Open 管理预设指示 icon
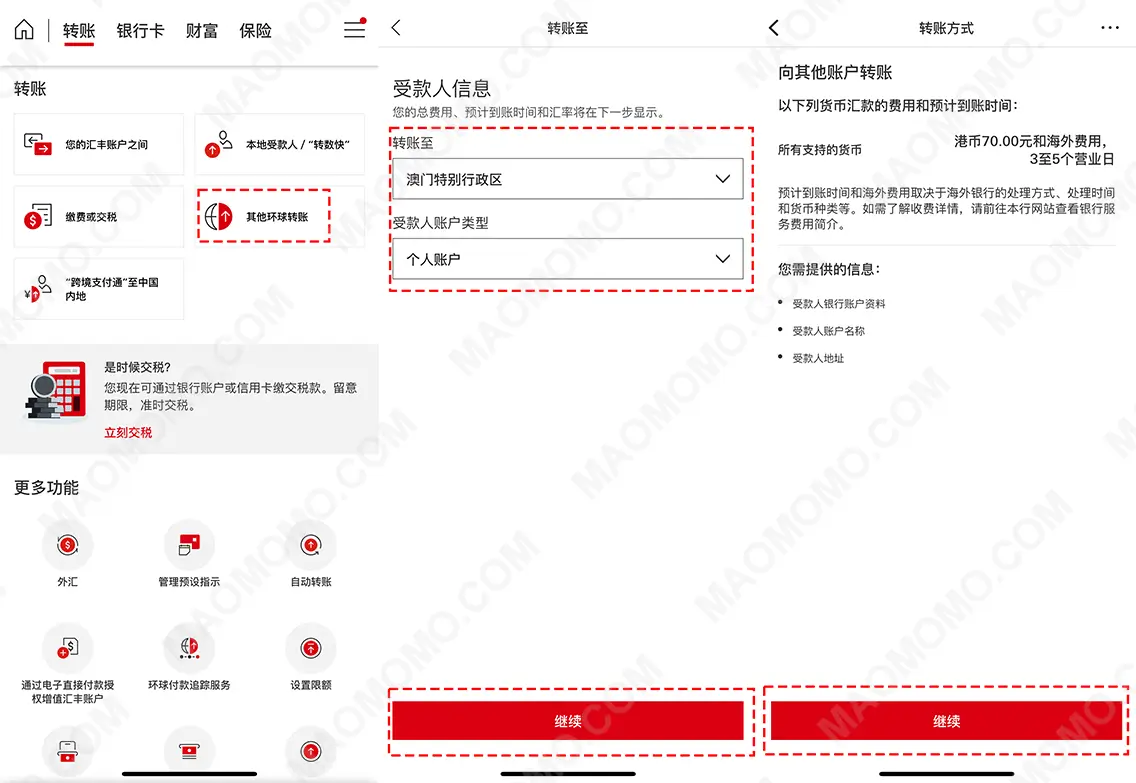 point(189,545)
